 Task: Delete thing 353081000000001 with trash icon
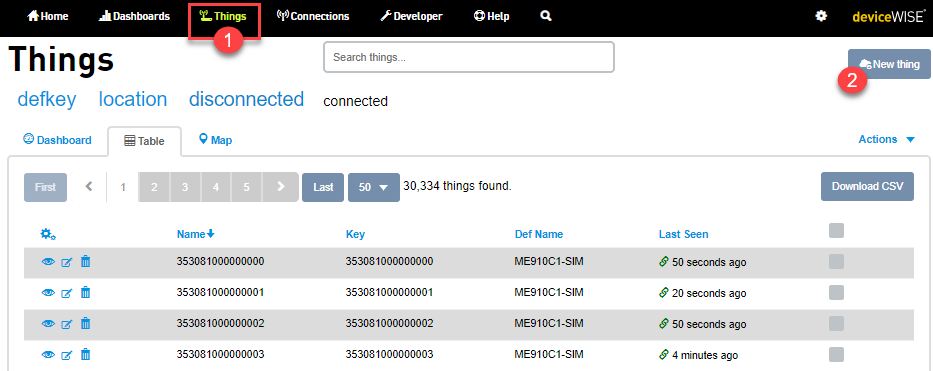tap(86, 293)
